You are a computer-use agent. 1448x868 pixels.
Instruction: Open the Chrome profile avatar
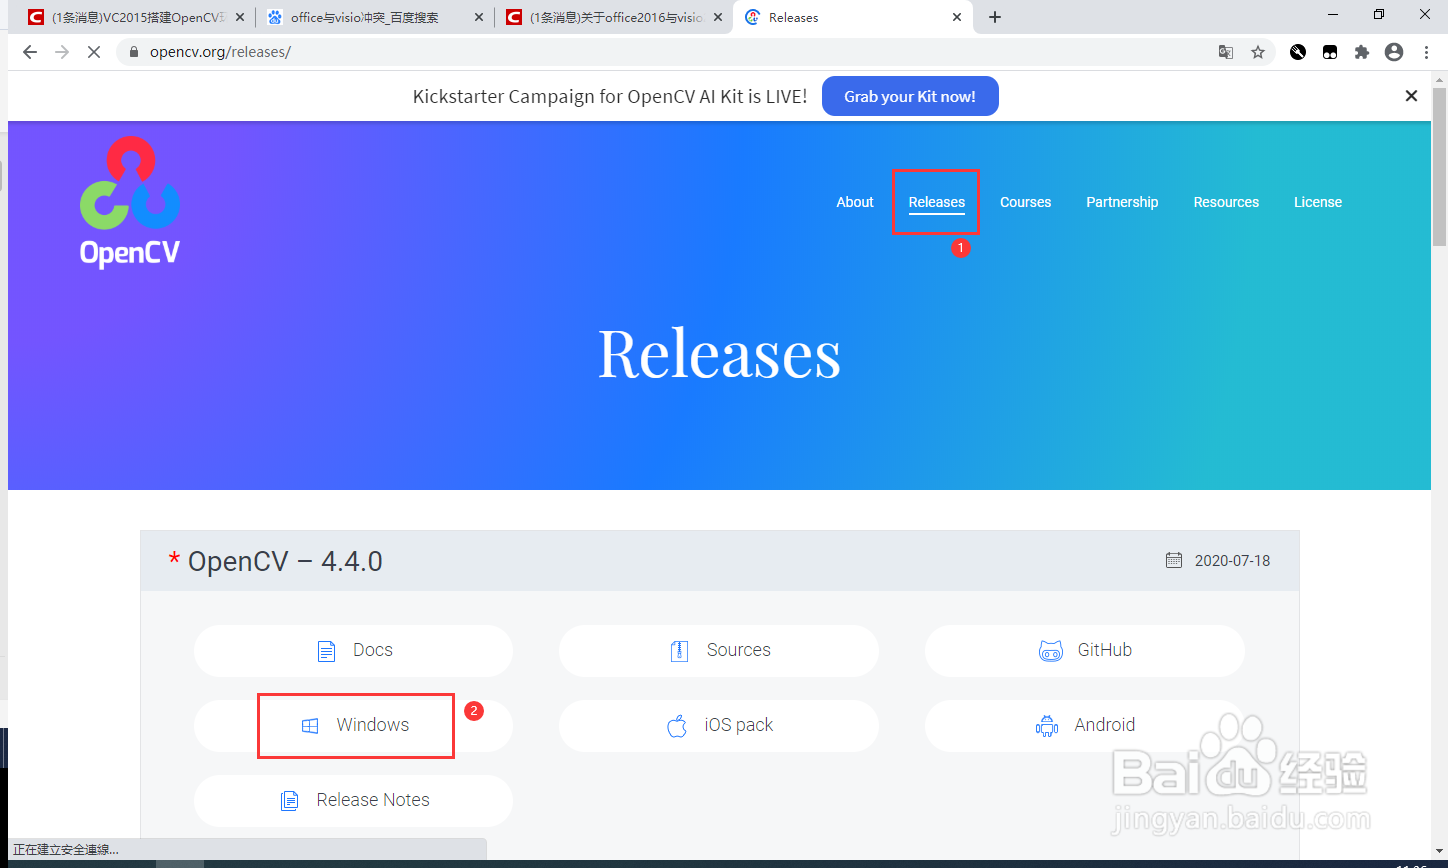1394,52
